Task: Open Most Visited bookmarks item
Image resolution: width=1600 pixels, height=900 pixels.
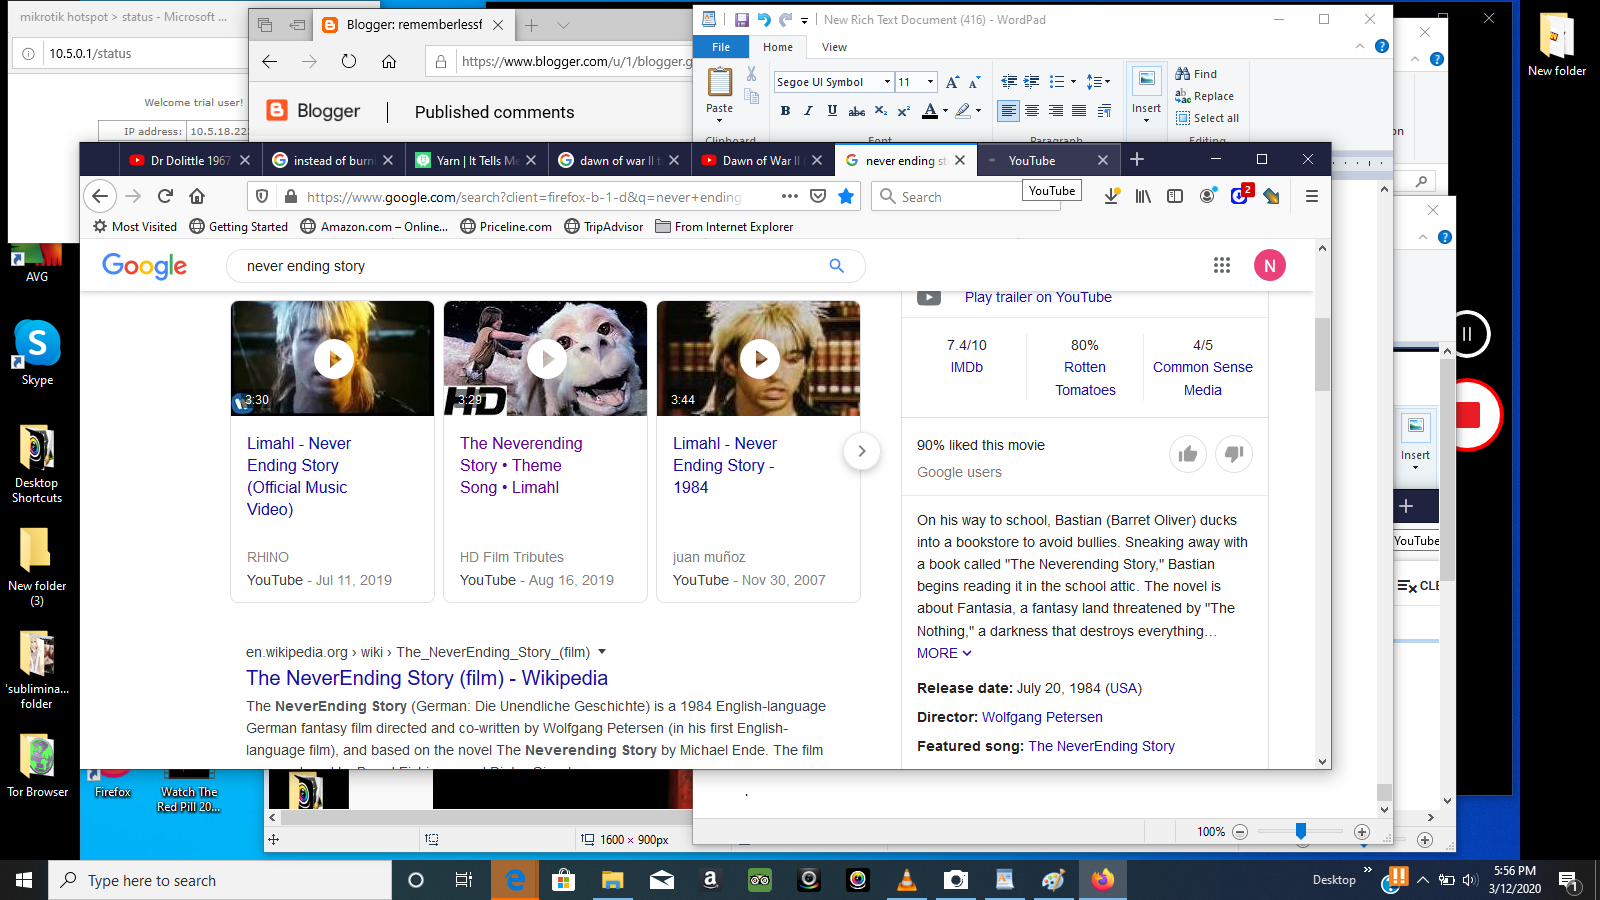Action: pyautogui.click(x=135, y=227)
